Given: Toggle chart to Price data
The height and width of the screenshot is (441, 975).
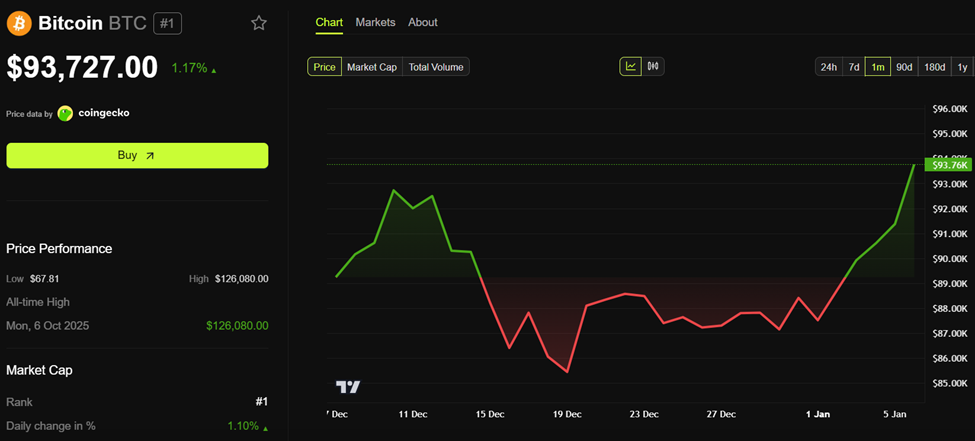Looking at the screenshot, I should click(x=324, y=67).
